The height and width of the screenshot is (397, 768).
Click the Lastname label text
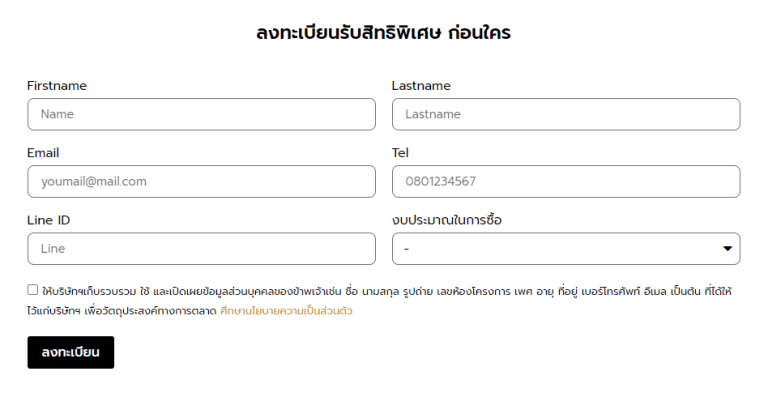[x=421, y=86]
